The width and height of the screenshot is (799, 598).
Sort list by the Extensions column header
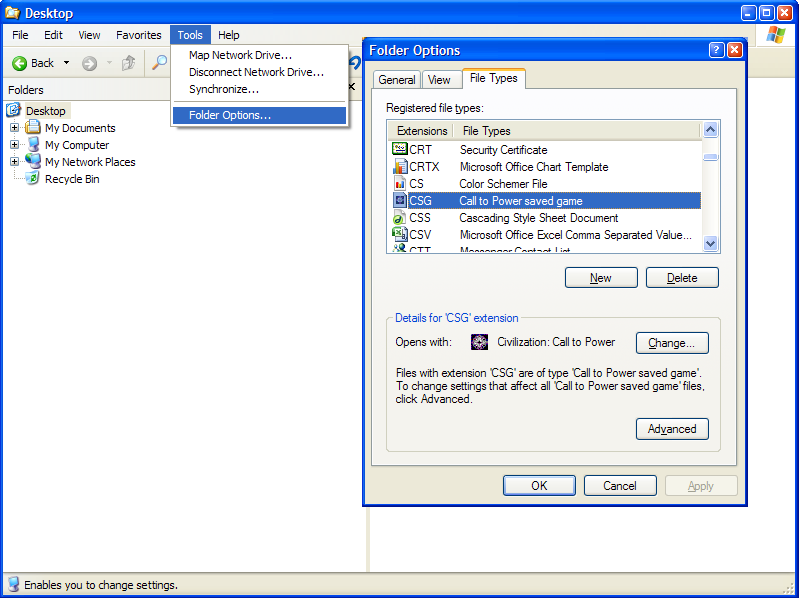click(421, 131)
